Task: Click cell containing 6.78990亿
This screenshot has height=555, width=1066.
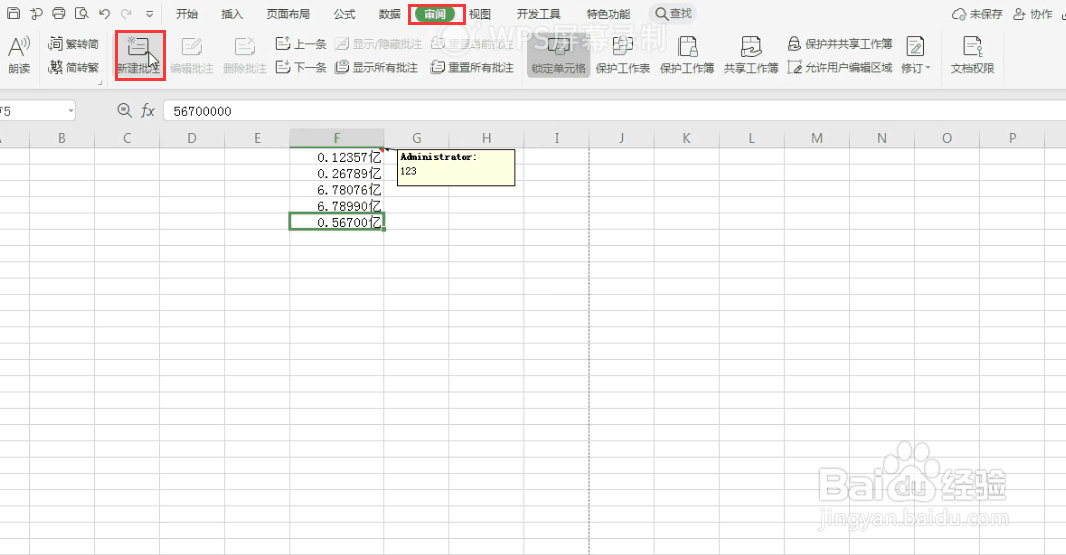Action: point(337,206)
